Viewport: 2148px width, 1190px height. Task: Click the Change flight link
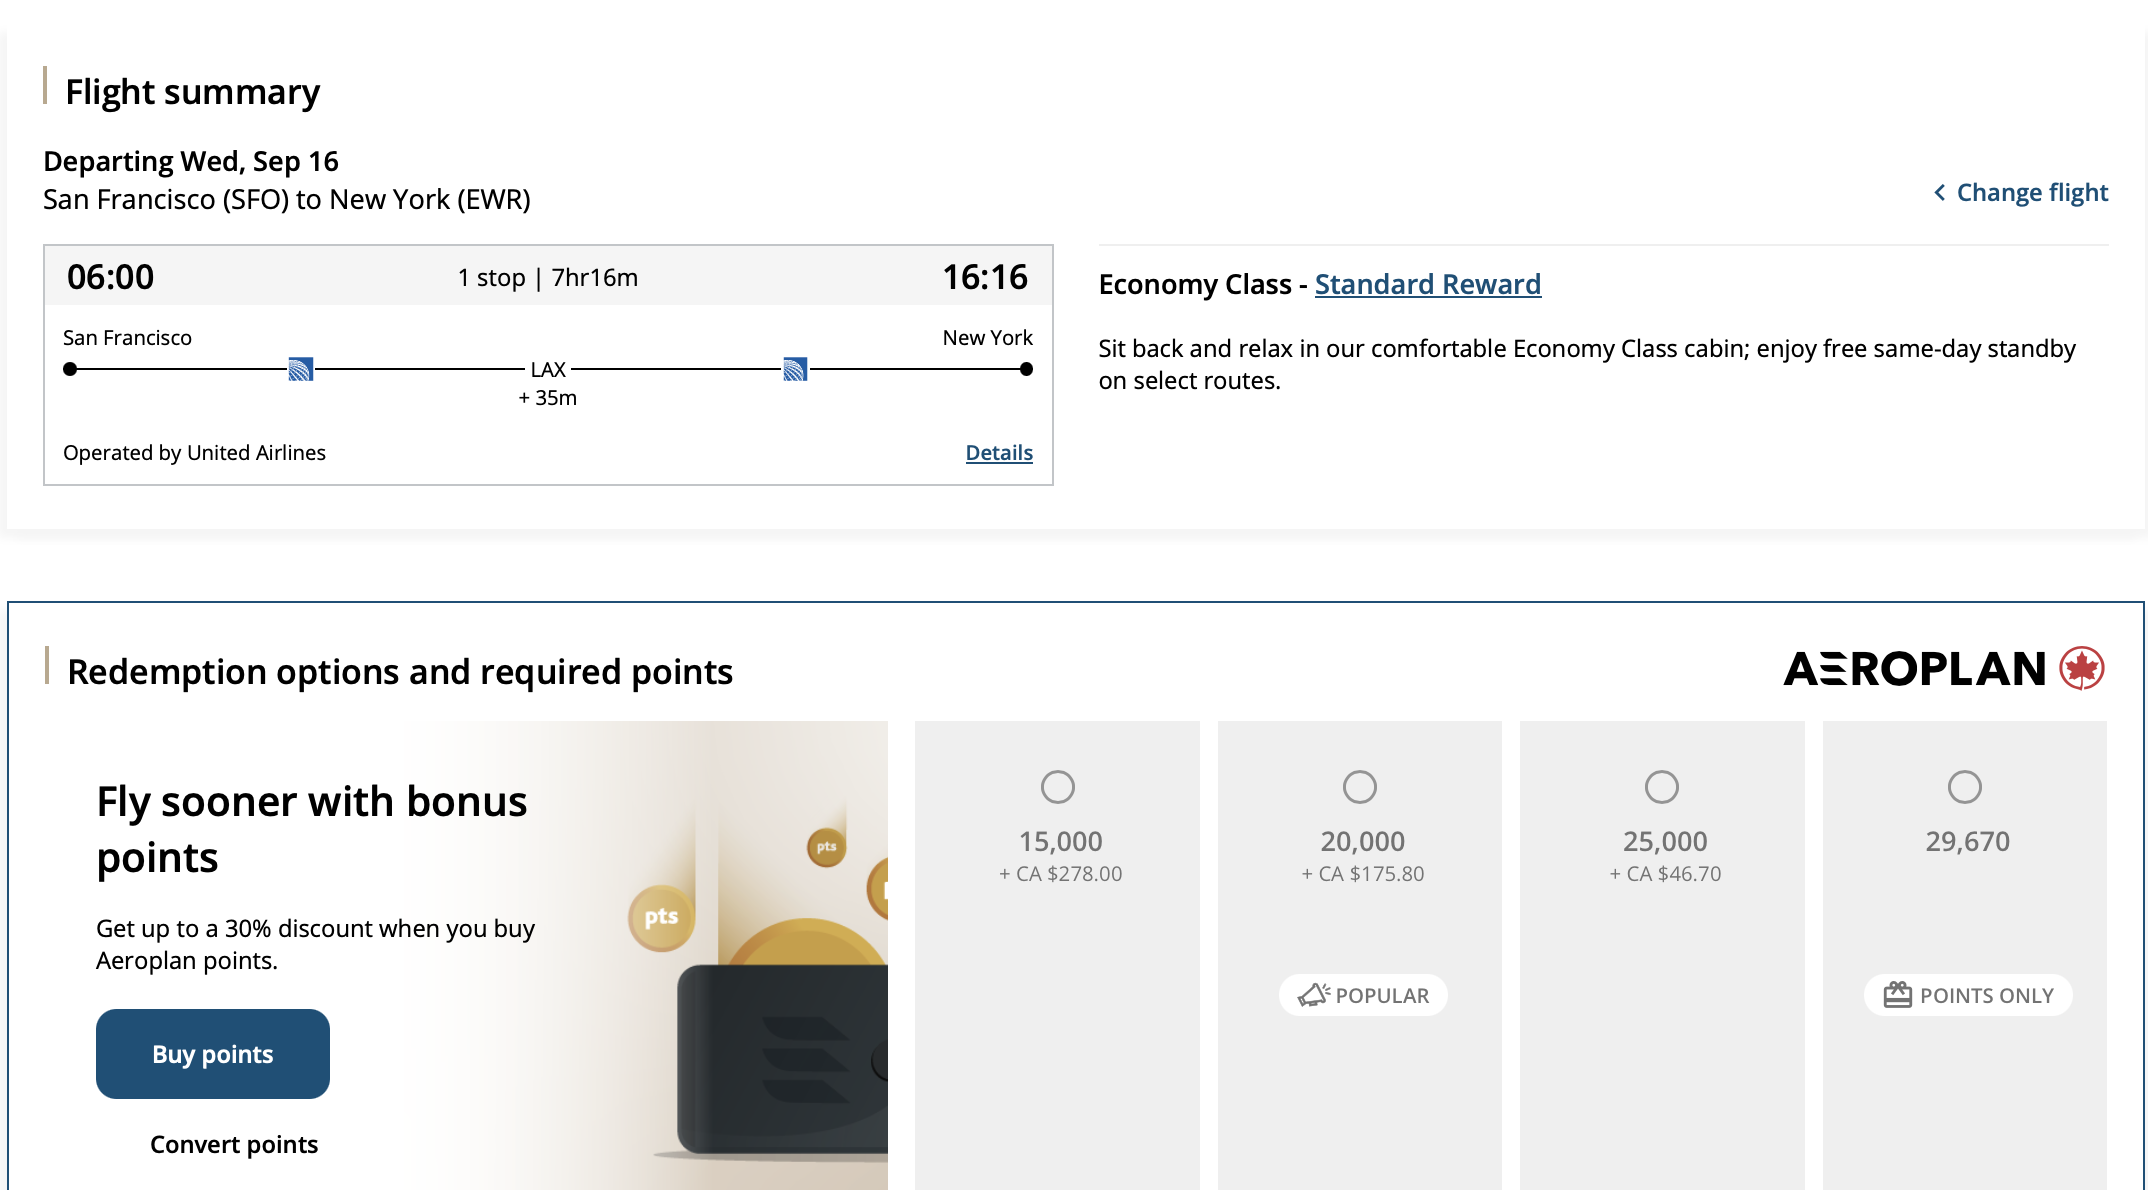(2032, 192)
